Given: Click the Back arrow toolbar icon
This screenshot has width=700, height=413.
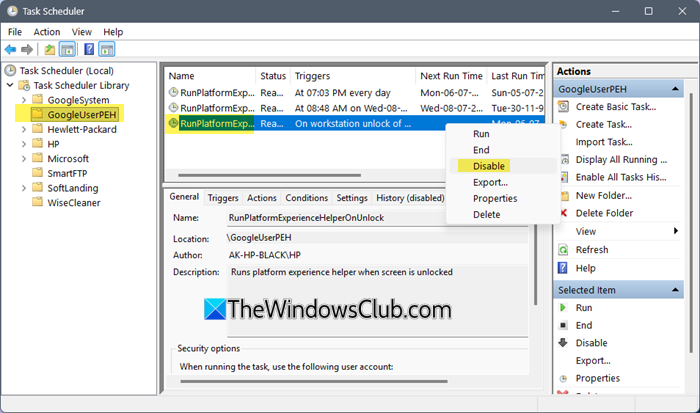Looking at the screenshot, I should [10, 49].
